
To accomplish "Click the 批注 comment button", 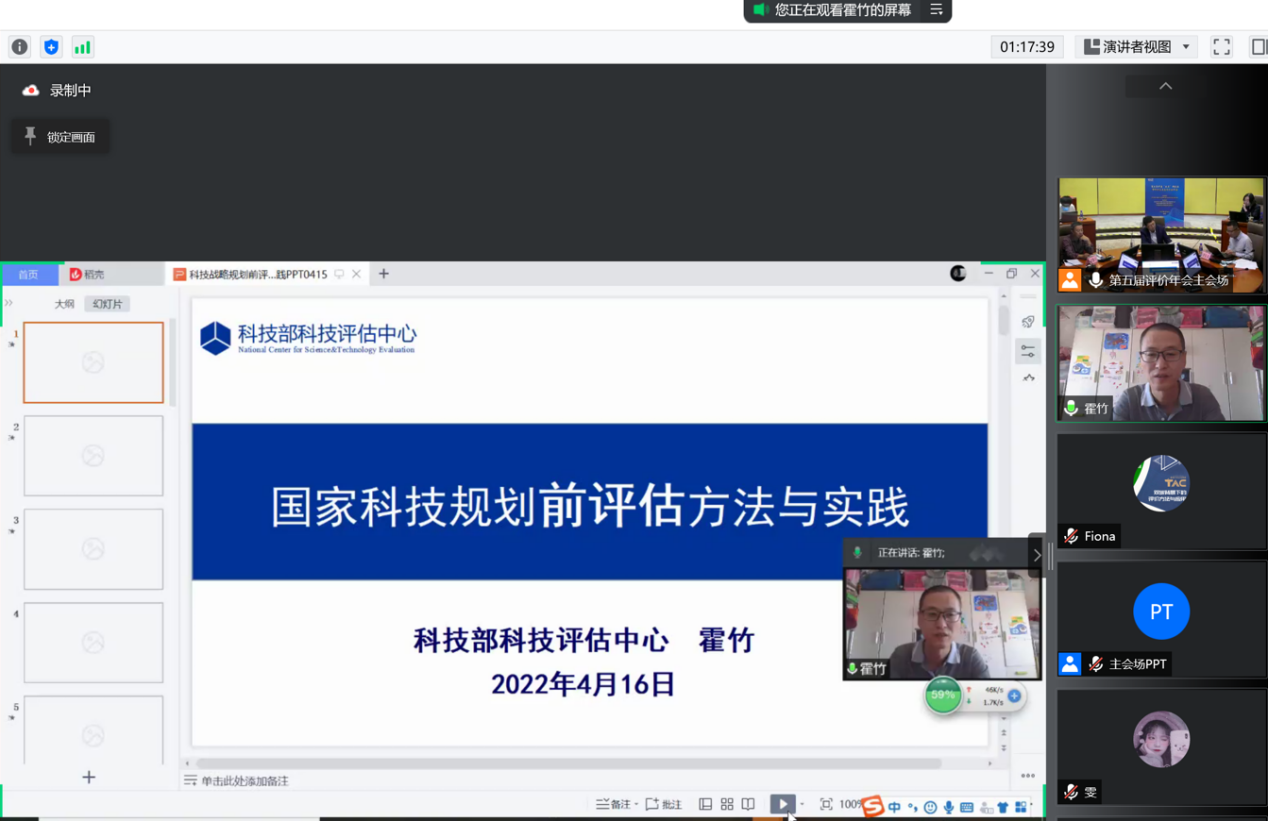I will coord(664,804).
